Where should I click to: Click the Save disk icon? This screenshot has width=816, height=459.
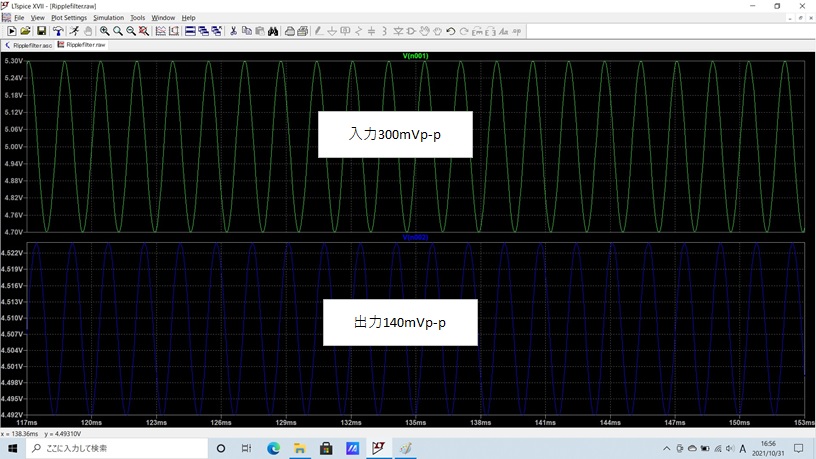41,31
